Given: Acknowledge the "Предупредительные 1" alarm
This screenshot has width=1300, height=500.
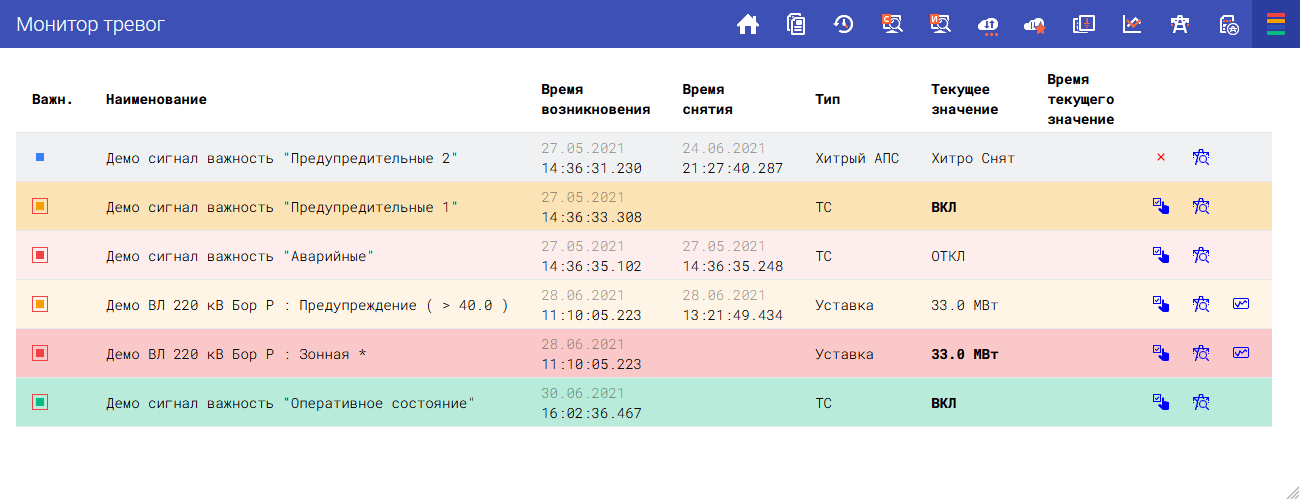Looking at the screenshot, I should click(1160, 207).
